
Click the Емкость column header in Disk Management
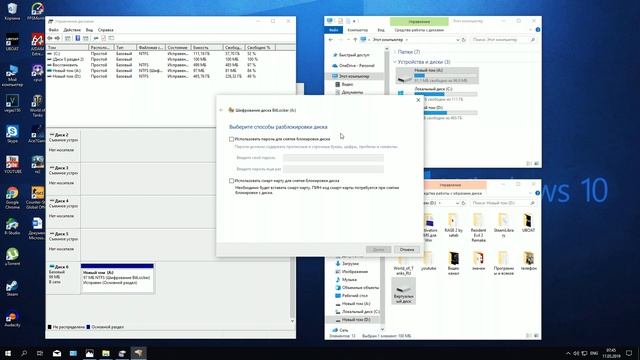coord(207,47)
